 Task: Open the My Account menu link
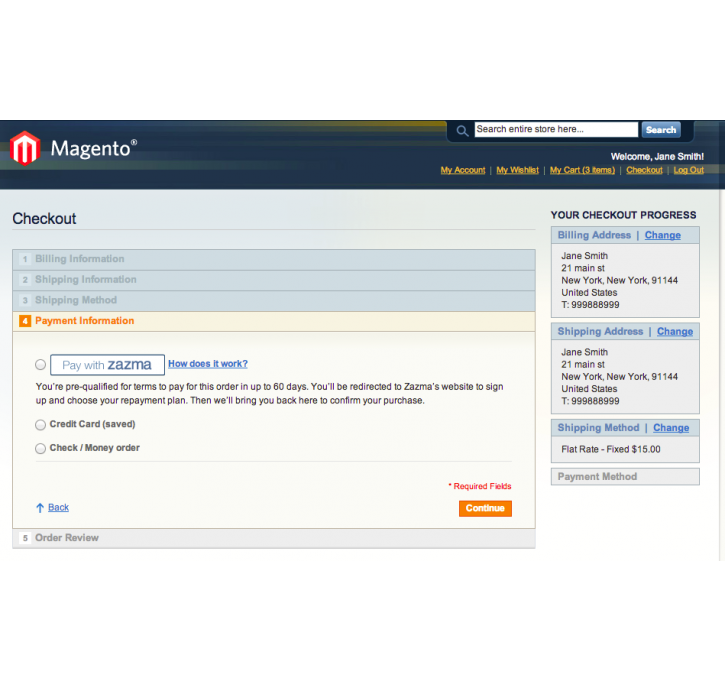(x=462, y=171)
